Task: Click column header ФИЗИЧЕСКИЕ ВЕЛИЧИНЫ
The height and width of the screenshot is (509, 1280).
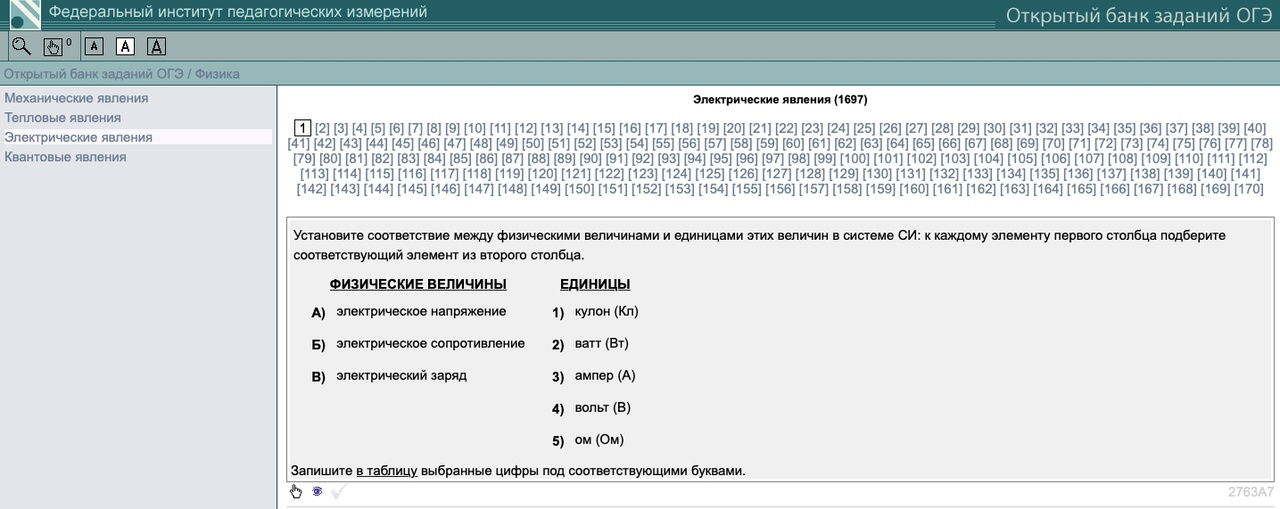Action: [x=418, y=284]
